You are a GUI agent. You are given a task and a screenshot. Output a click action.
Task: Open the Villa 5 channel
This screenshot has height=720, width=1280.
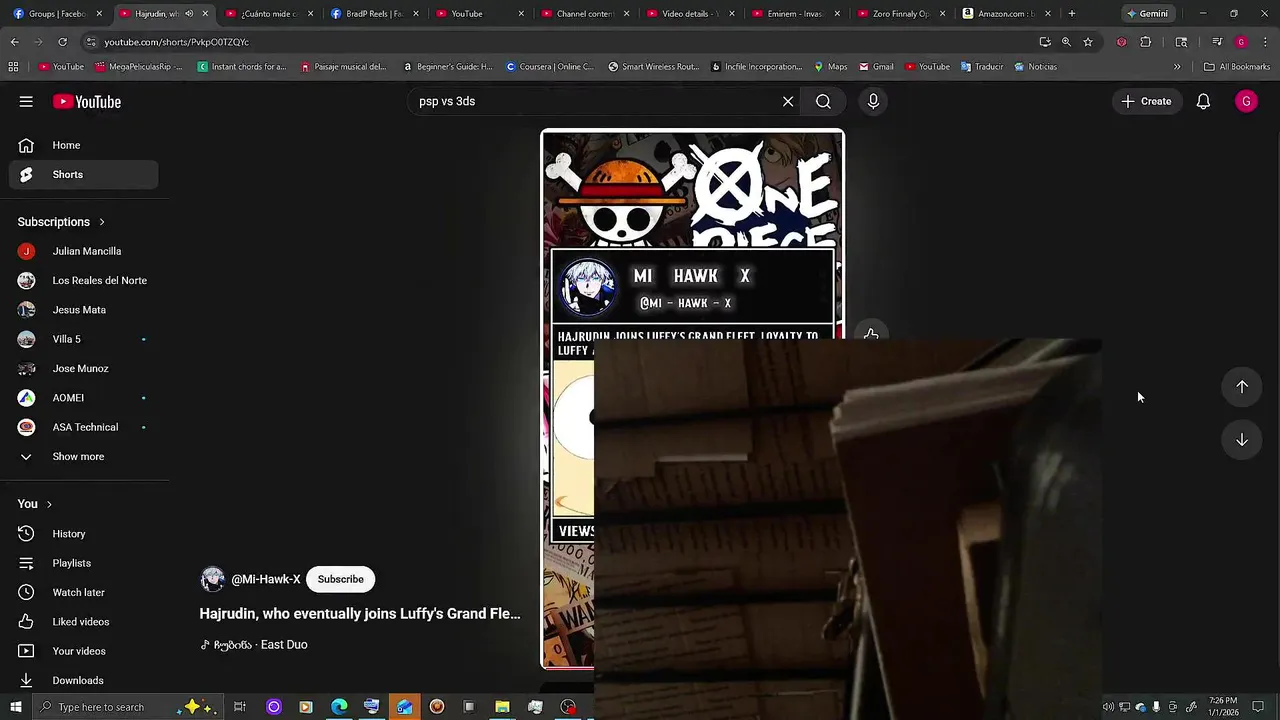84,339
